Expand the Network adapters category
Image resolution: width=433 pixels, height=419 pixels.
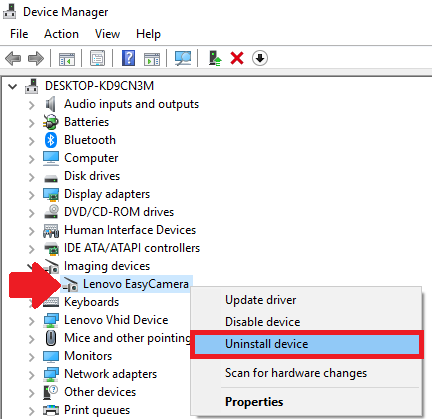coord(32,375)
